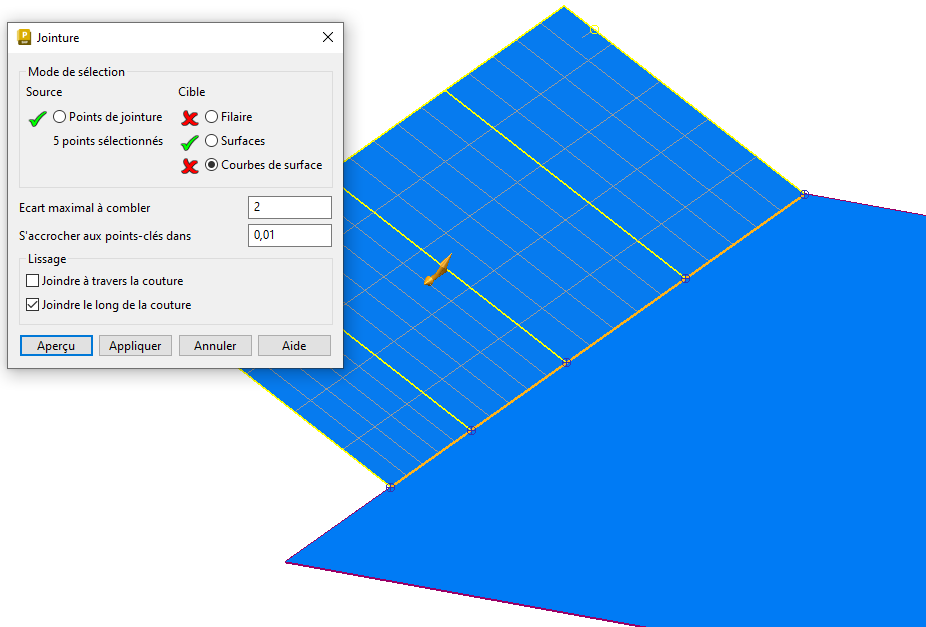Click green checkmark icon beside Surfaces
926x627 pixels.
190,142
